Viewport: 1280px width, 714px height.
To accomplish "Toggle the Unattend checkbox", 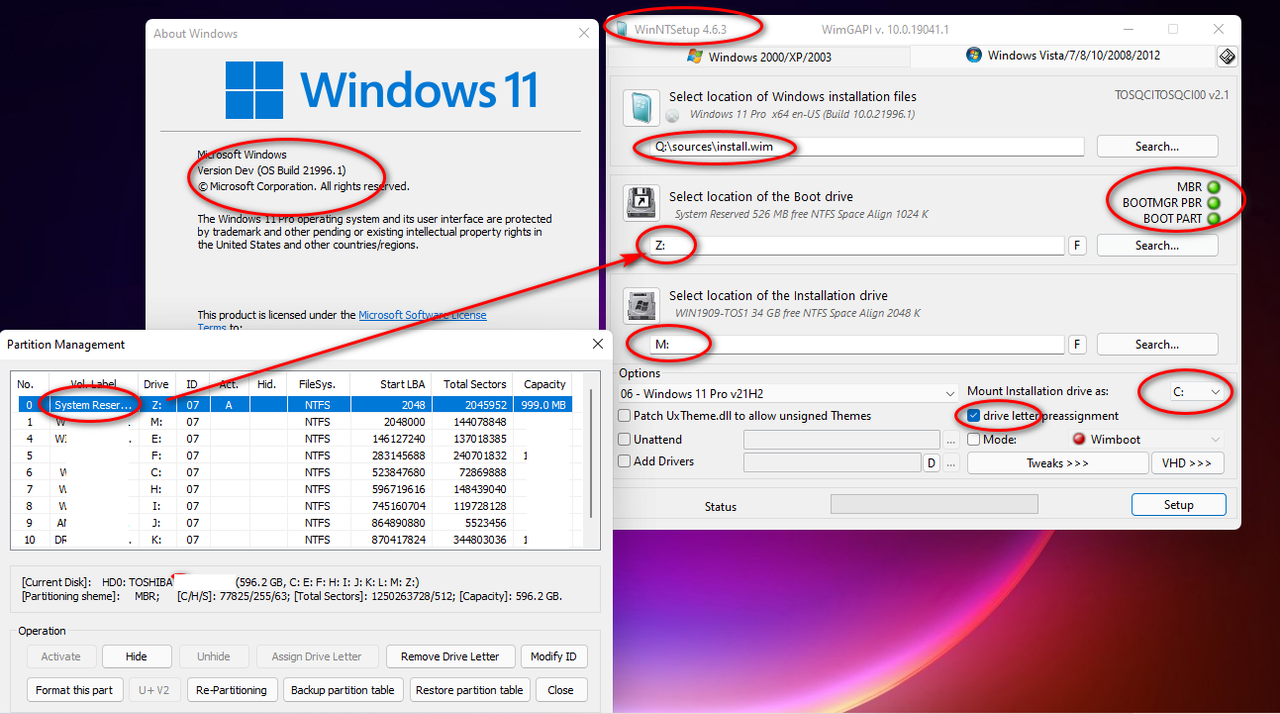I will point(624,440).
